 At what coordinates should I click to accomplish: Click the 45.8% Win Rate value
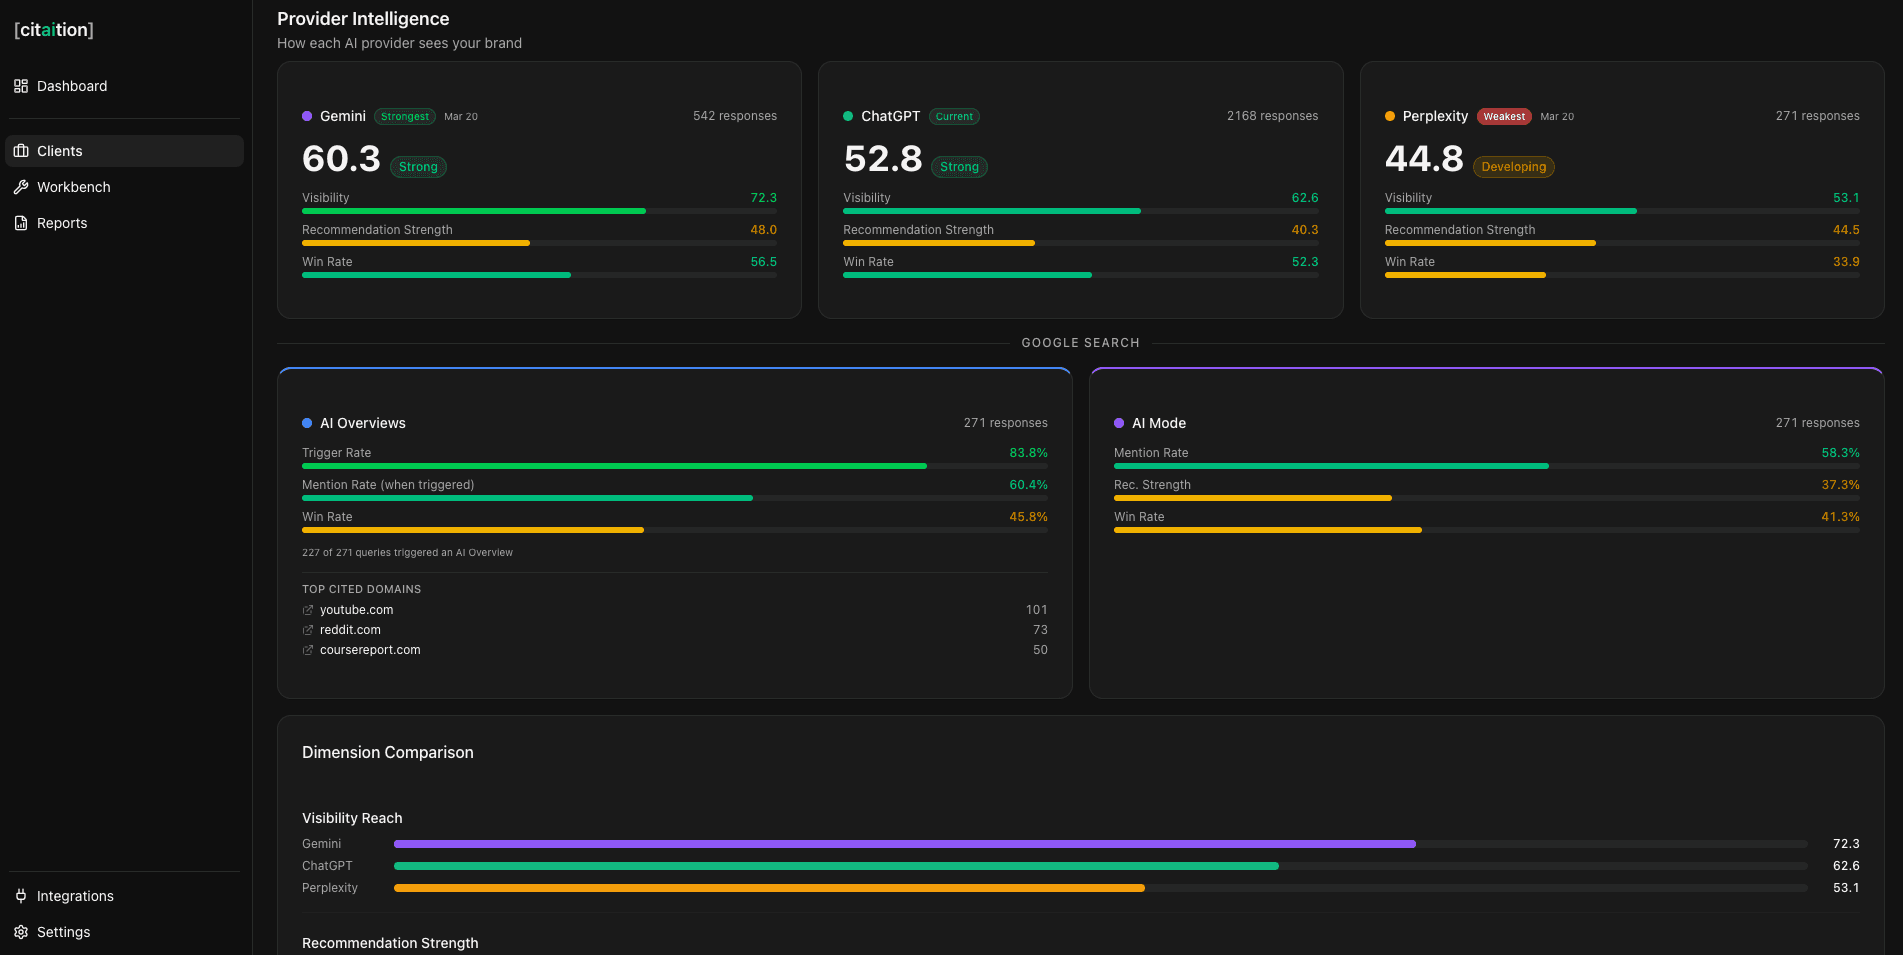coord(1028,517)
